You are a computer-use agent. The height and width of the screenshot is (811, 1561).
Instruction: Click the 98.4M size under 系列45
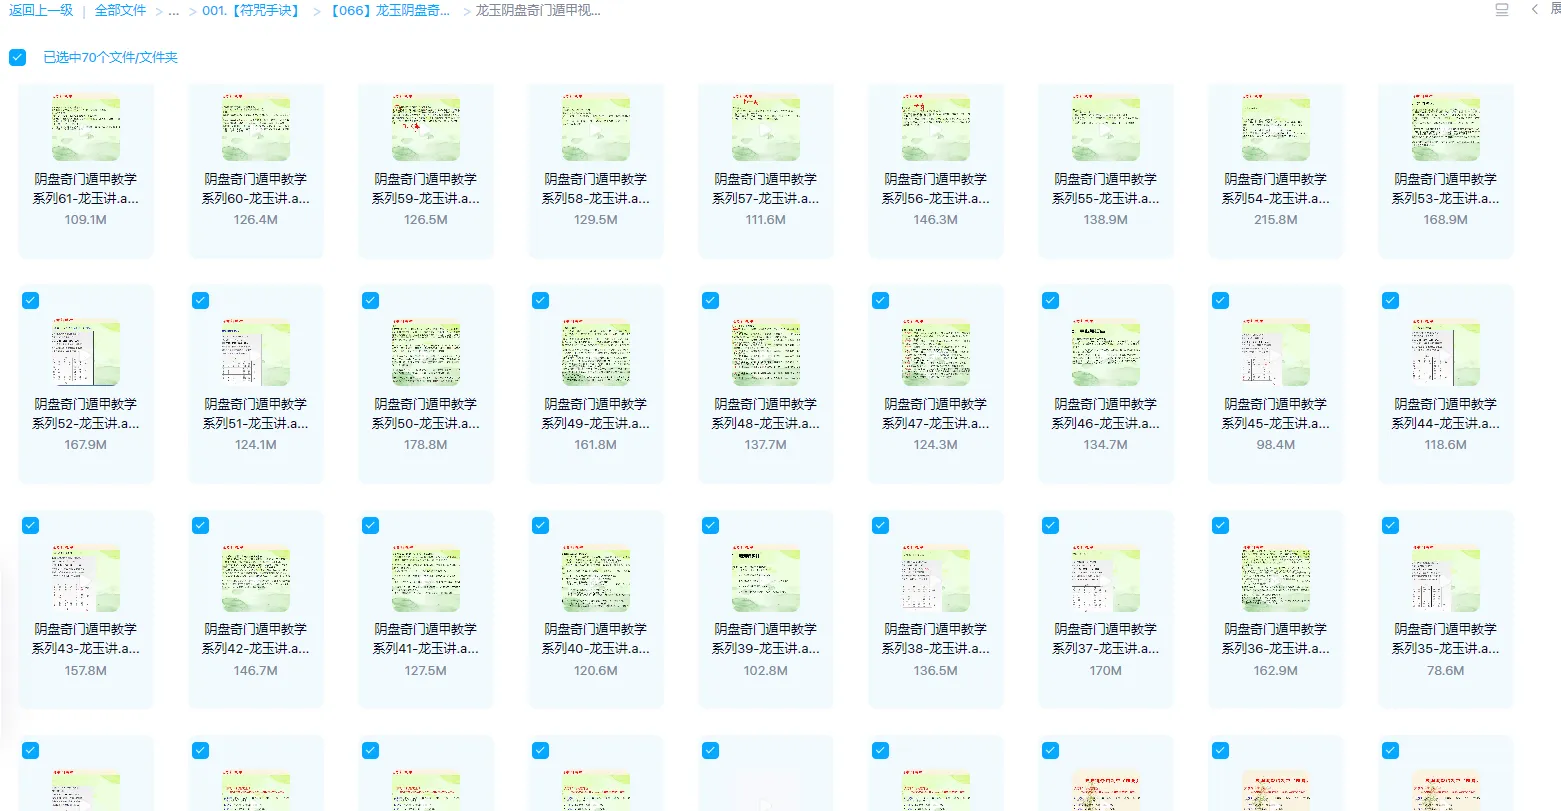coord(1276,444)
